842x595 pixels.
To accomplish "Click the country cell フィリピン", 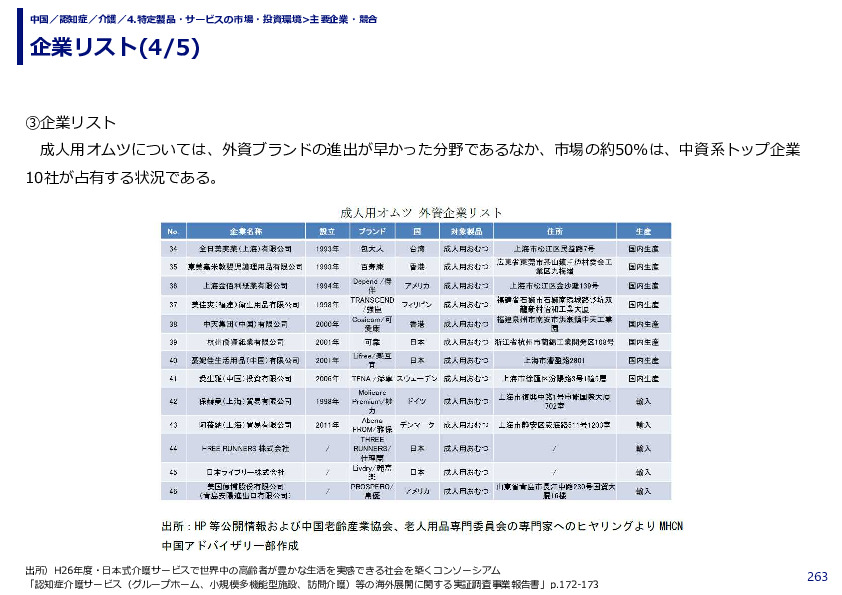I will pyautogui.click(x=417, y=304).
